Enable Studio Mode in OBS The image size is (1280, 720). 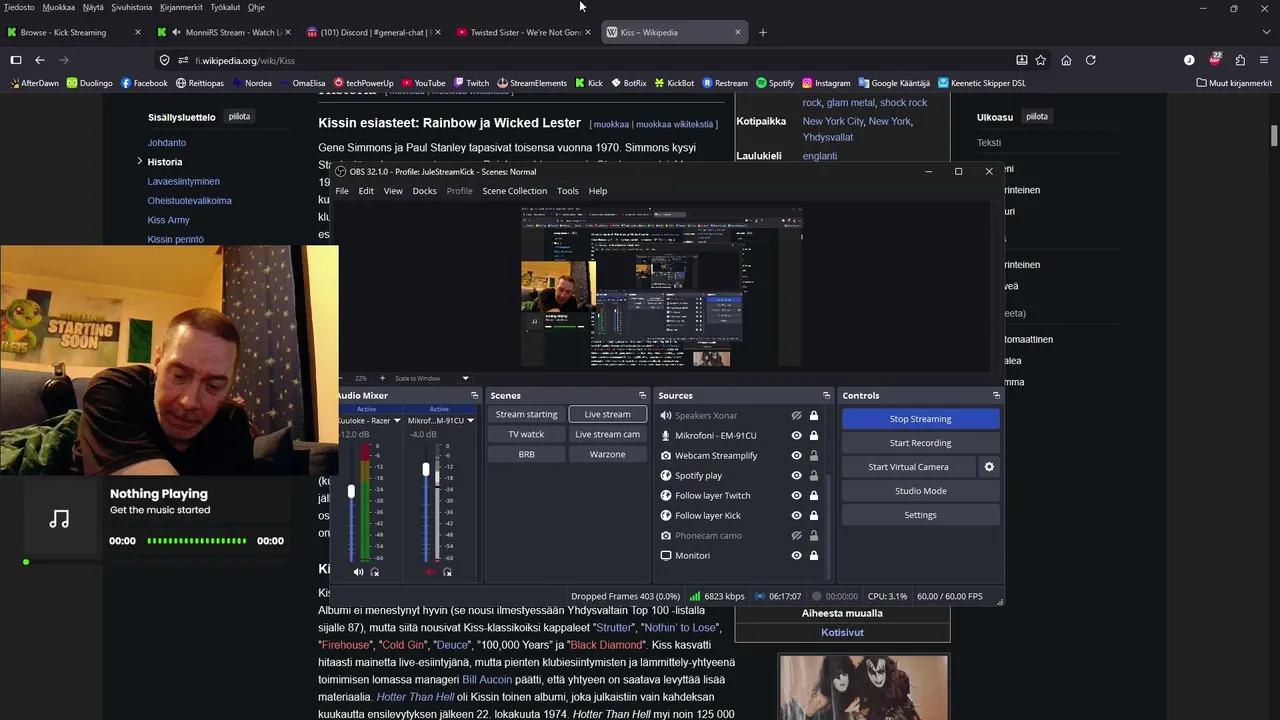tap(920, 491)
